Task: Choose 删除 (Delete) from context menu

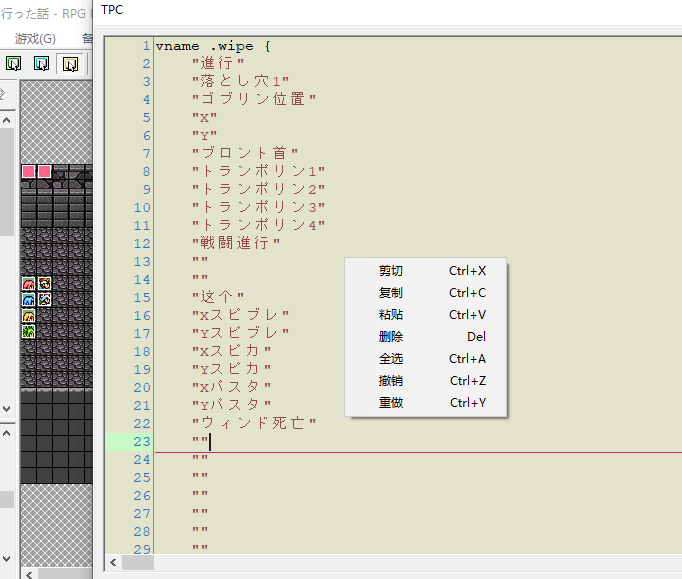Action: [x=426, y=337]
